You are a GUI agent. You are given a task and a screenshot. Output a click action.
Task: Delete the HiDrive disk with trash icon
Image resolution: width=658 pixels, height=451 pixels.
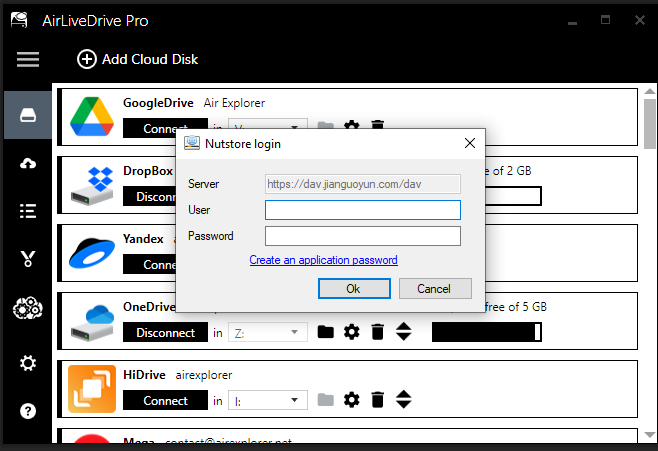coord(378,400)
